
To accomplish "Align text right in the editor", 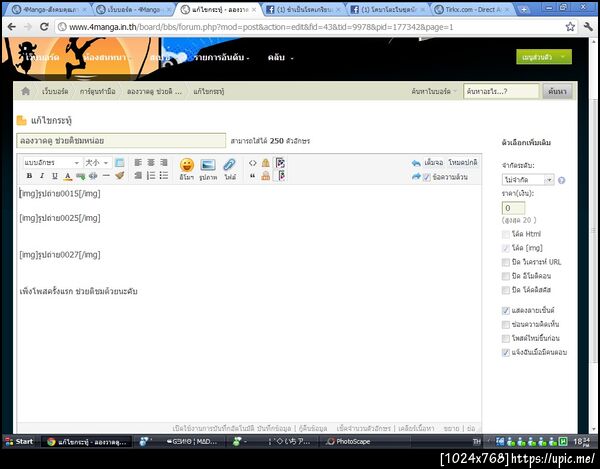I will [x=164, y=162].
